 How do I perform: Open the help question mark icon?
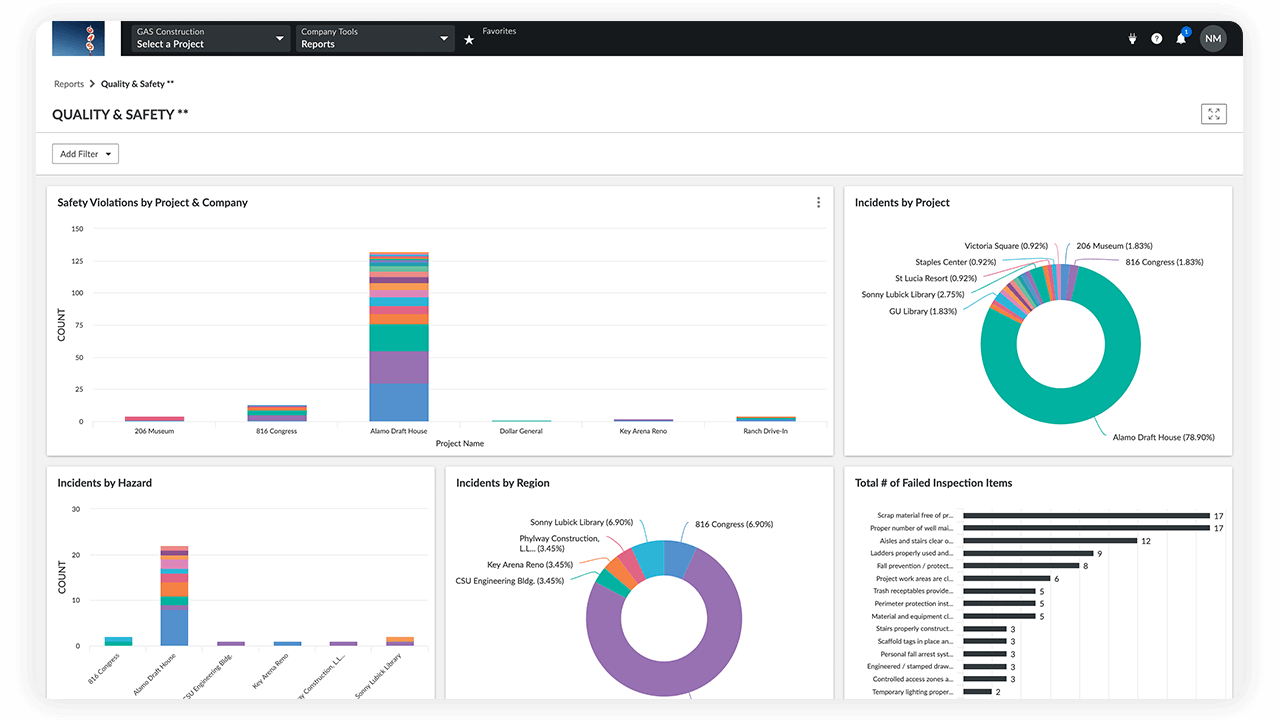(x=1157, y=39)
